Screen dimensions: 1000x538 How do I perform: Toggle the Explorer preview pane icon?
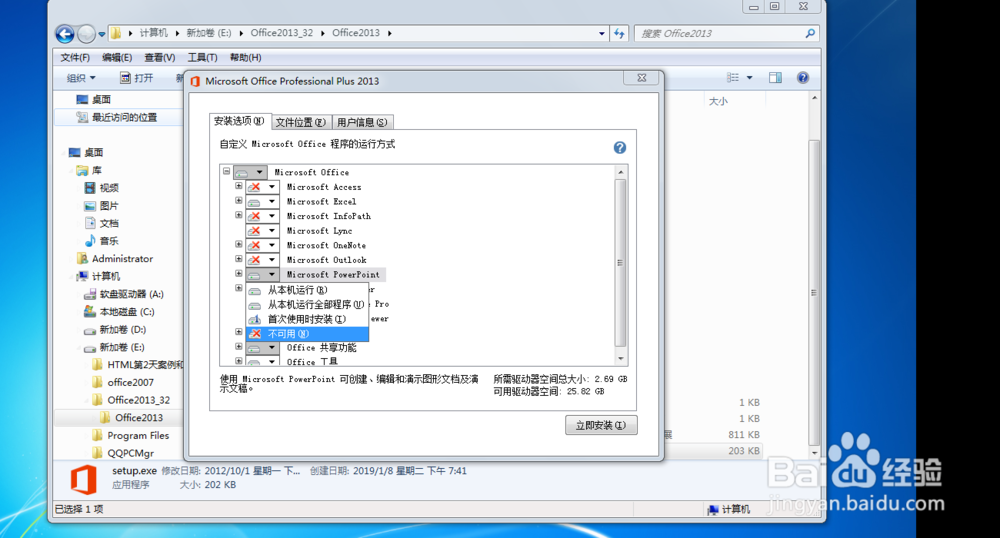tap(775, 78)
